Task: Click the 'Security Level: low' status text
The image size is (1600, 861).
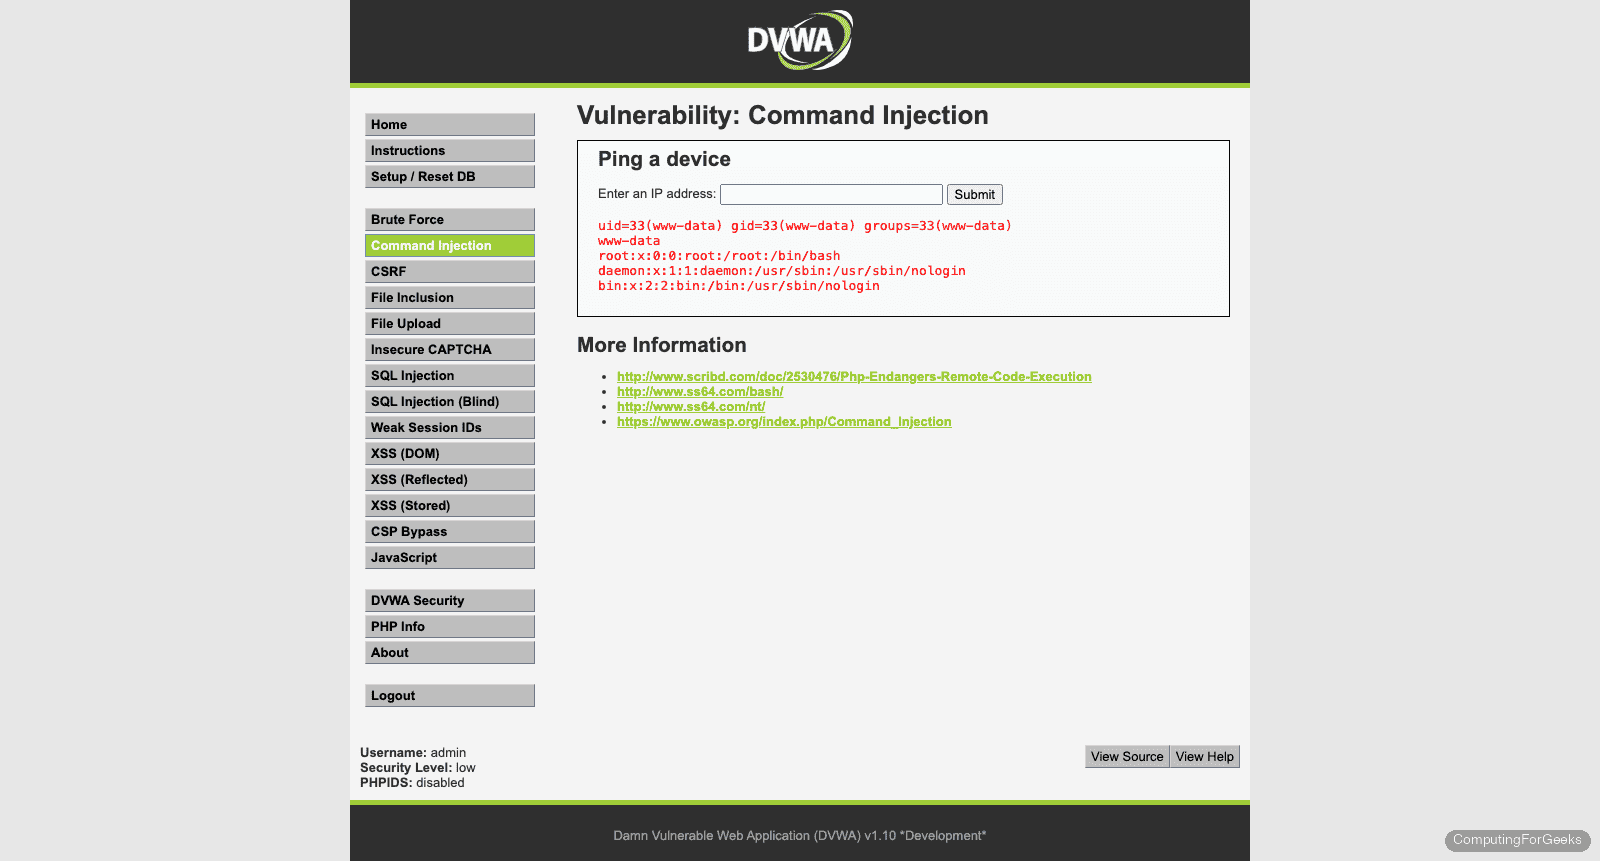Action: pos(418,768)
